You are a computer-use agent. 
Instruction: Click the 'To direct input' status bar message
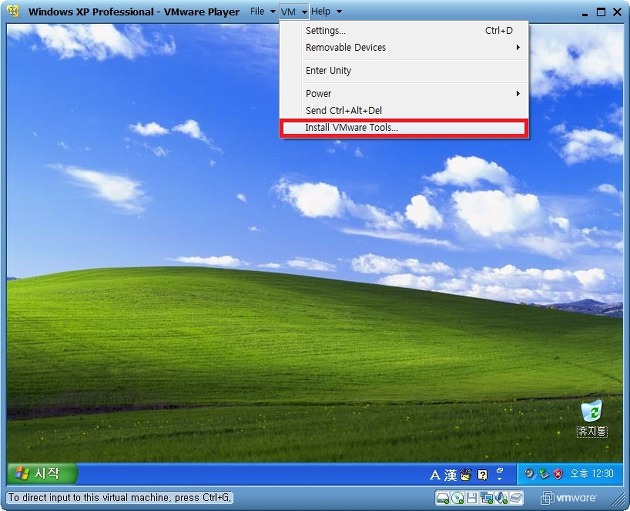click(120, 498)
